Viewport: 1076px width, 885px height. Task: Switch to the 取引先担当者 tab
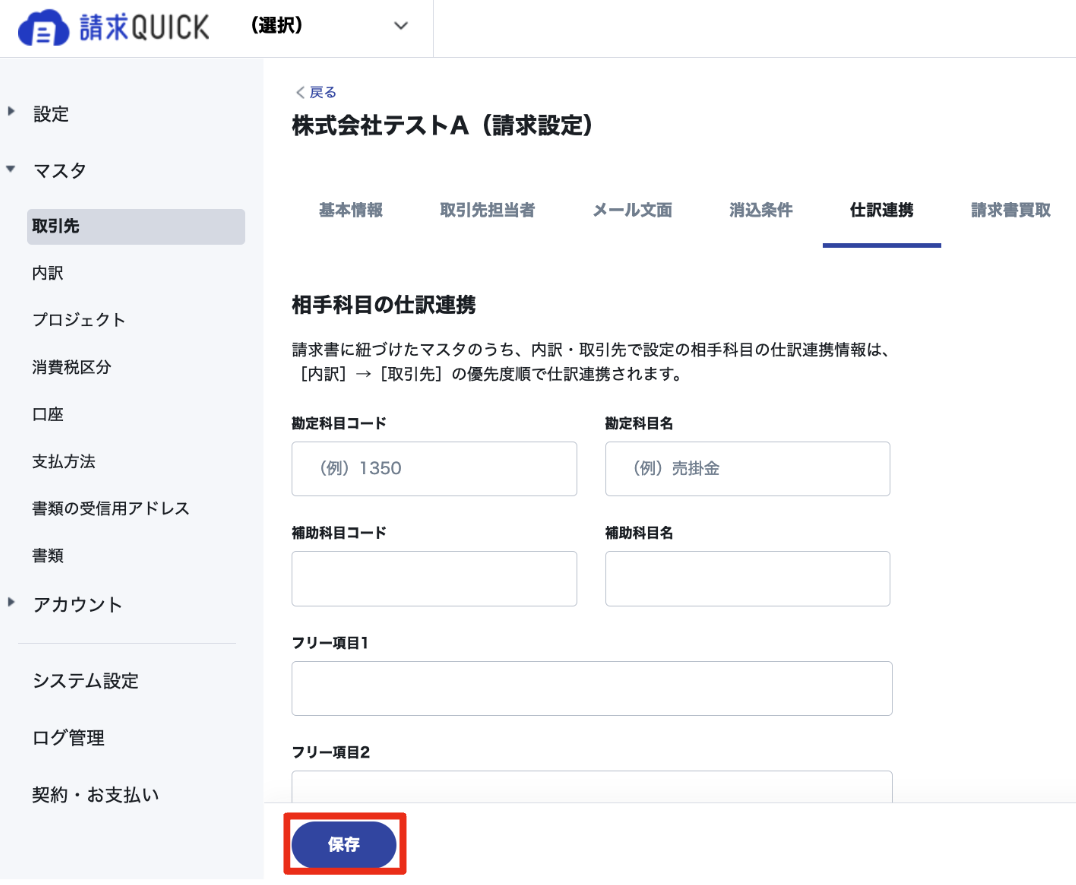click(487, 210)
